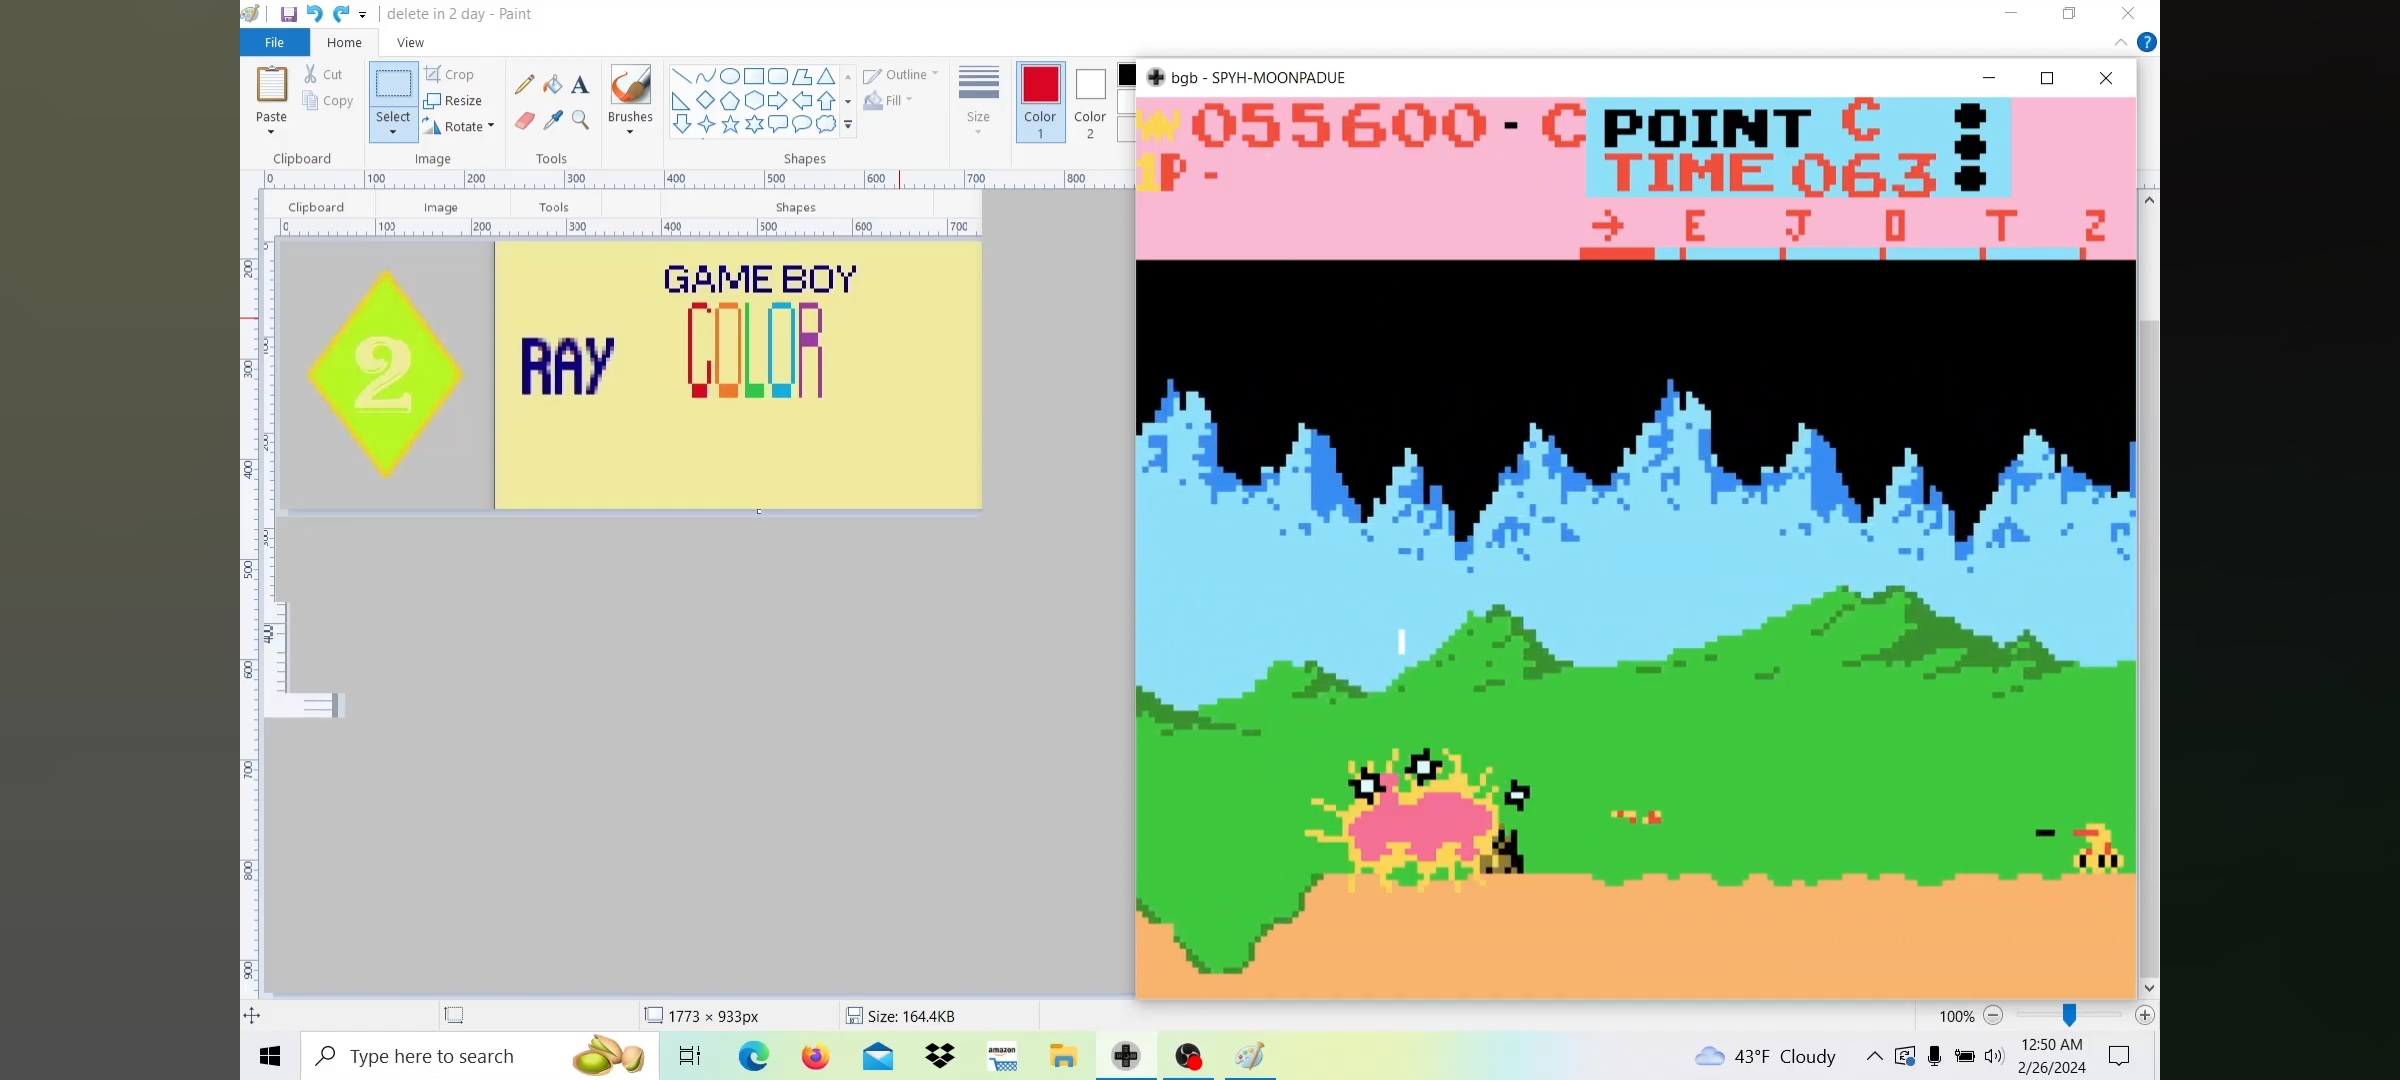
Task: Select the Pencil tool
Action: pos(524,85)
